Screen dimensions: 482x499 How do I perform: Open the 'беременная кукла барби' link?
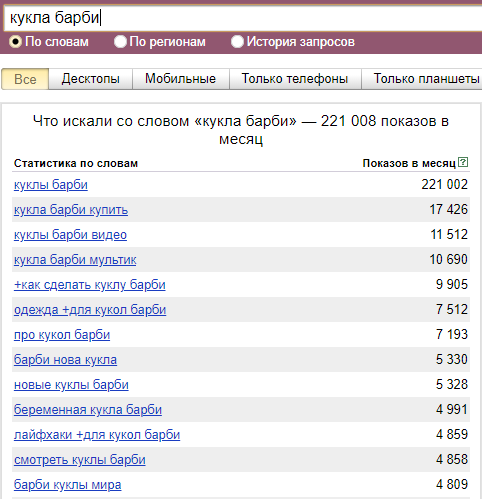(88, 410)
